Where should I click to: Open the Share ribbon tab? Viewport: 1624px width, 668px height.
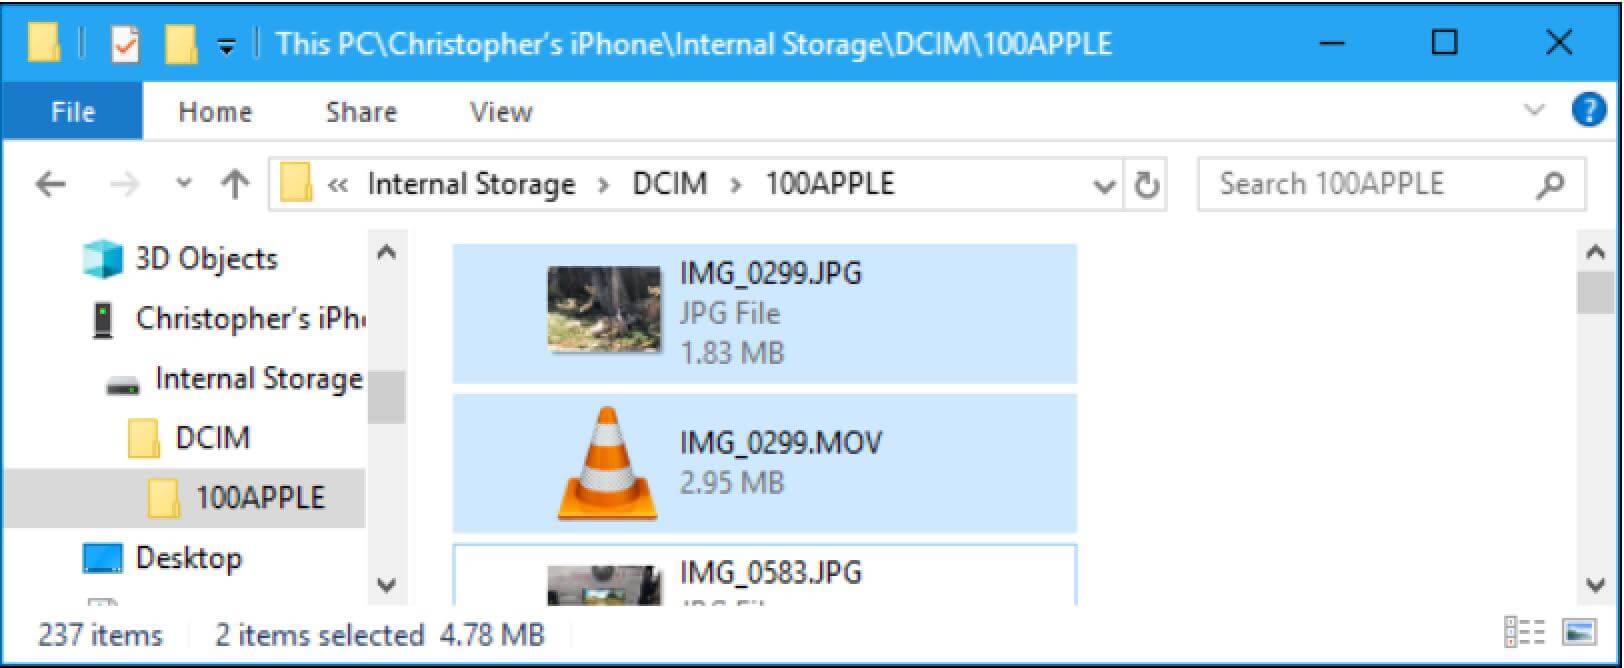pyautogui.click(x=361, y=112)
